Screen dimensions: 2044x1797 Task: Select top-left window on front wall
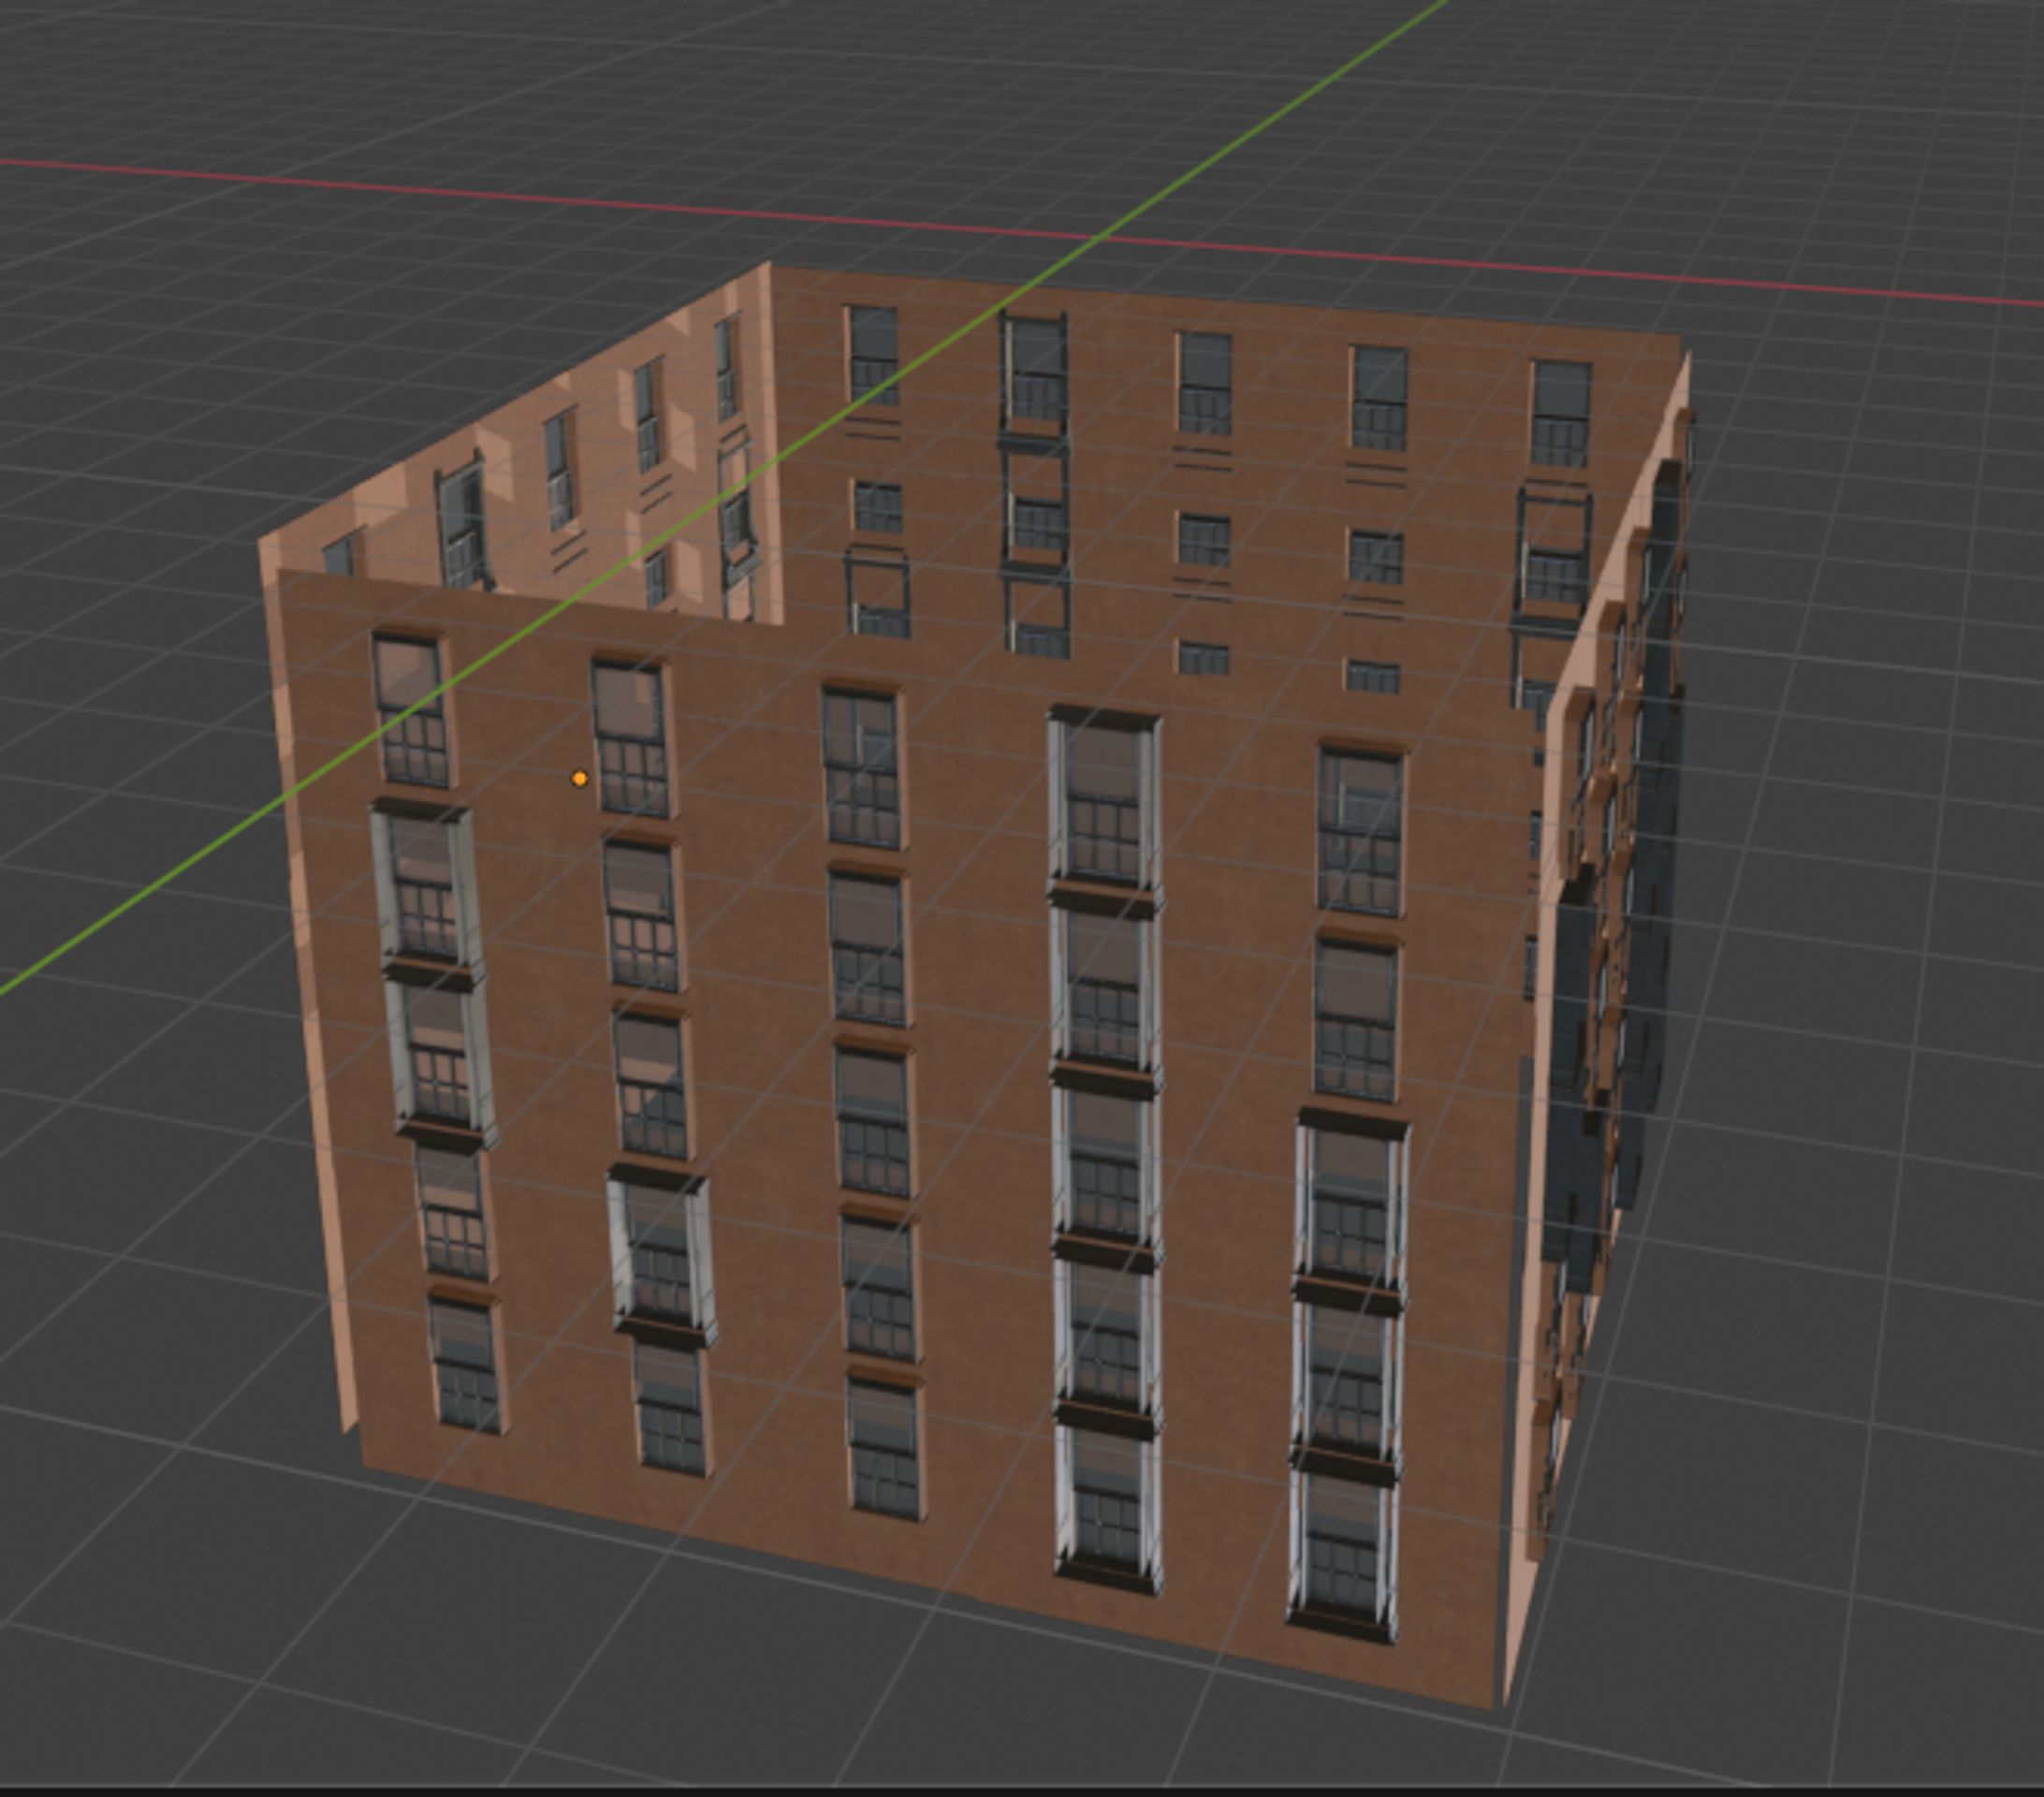(x=411, y=710)
